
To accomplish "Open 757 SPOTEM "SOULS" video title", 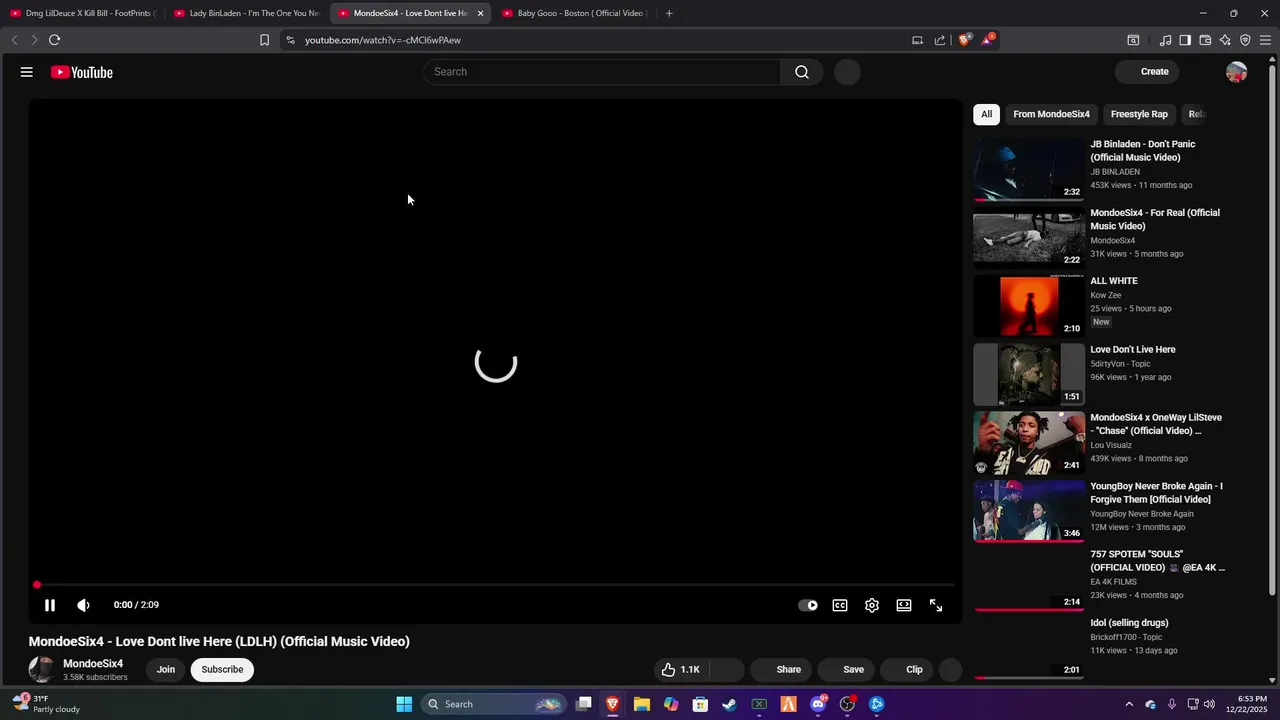I will (x=1157, y=561).
